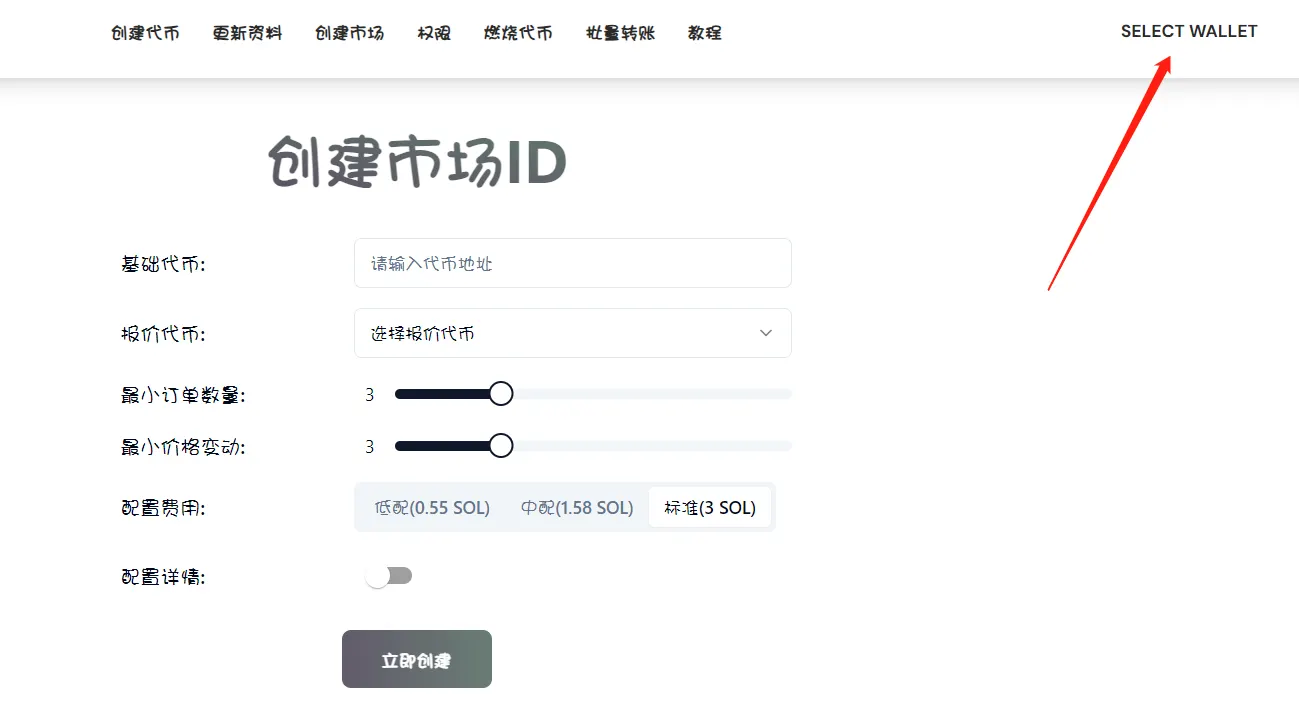
Task: Click the 最小价格变动: label
Action: (x=183, y=447)
